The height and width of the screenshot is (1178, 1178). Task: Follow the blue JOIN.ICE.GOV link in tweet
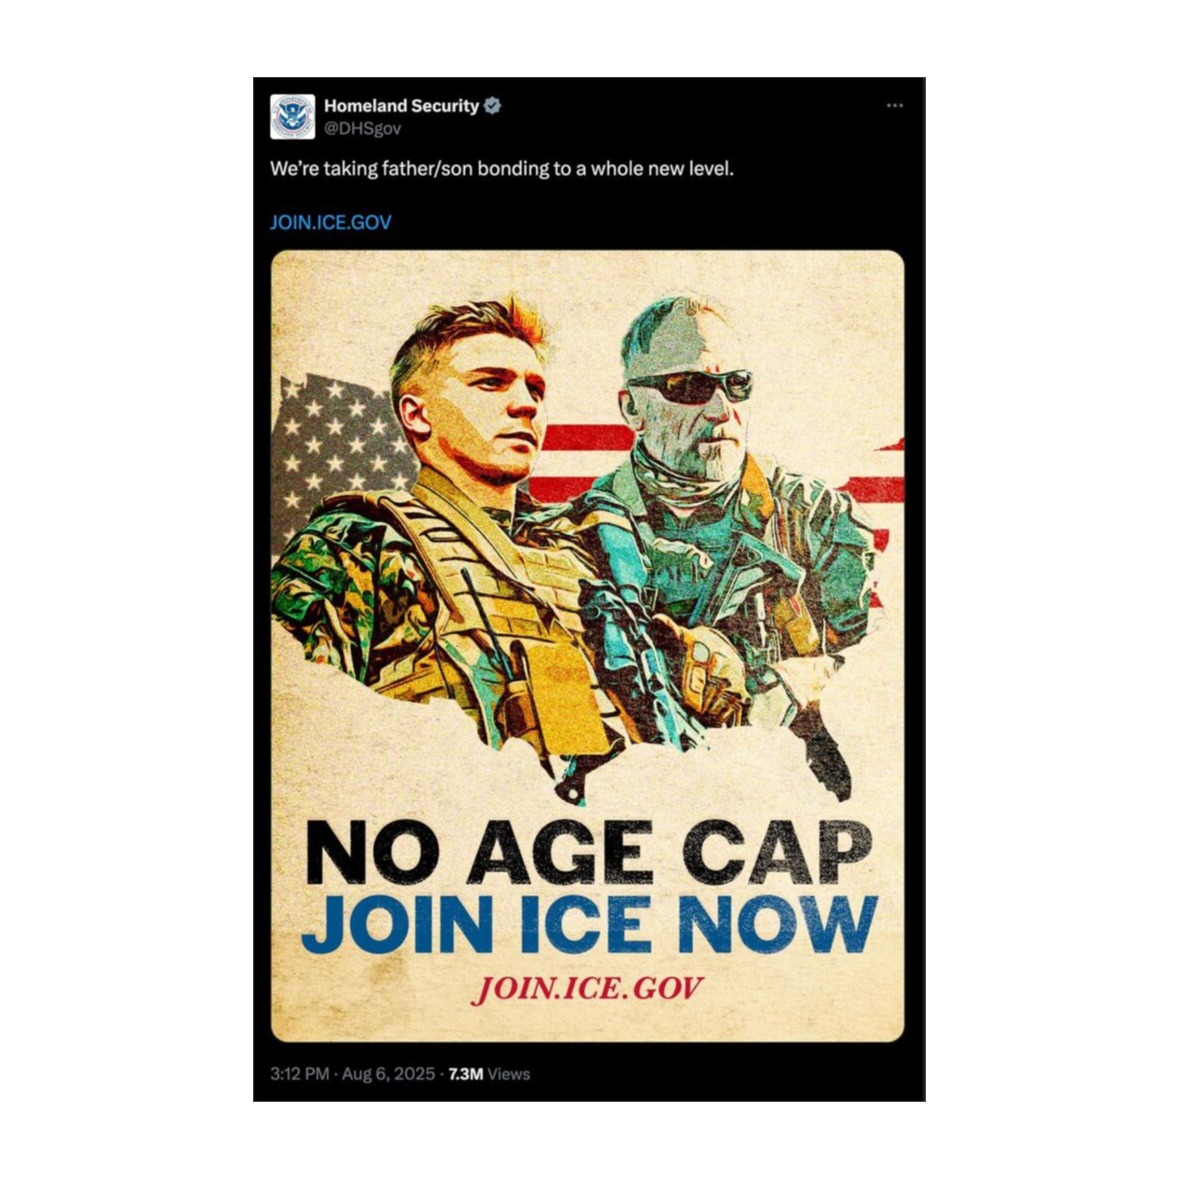[331, 222]
